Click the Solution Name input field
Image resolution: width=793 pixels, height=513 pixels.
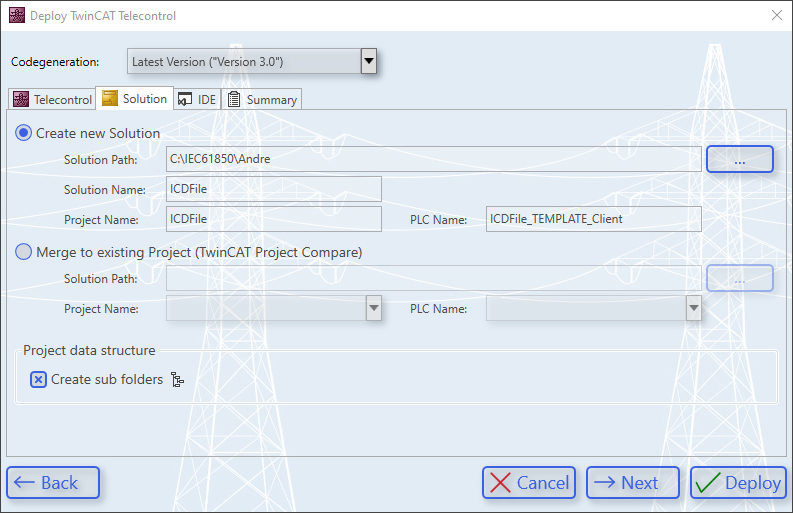tap(274, 189)
